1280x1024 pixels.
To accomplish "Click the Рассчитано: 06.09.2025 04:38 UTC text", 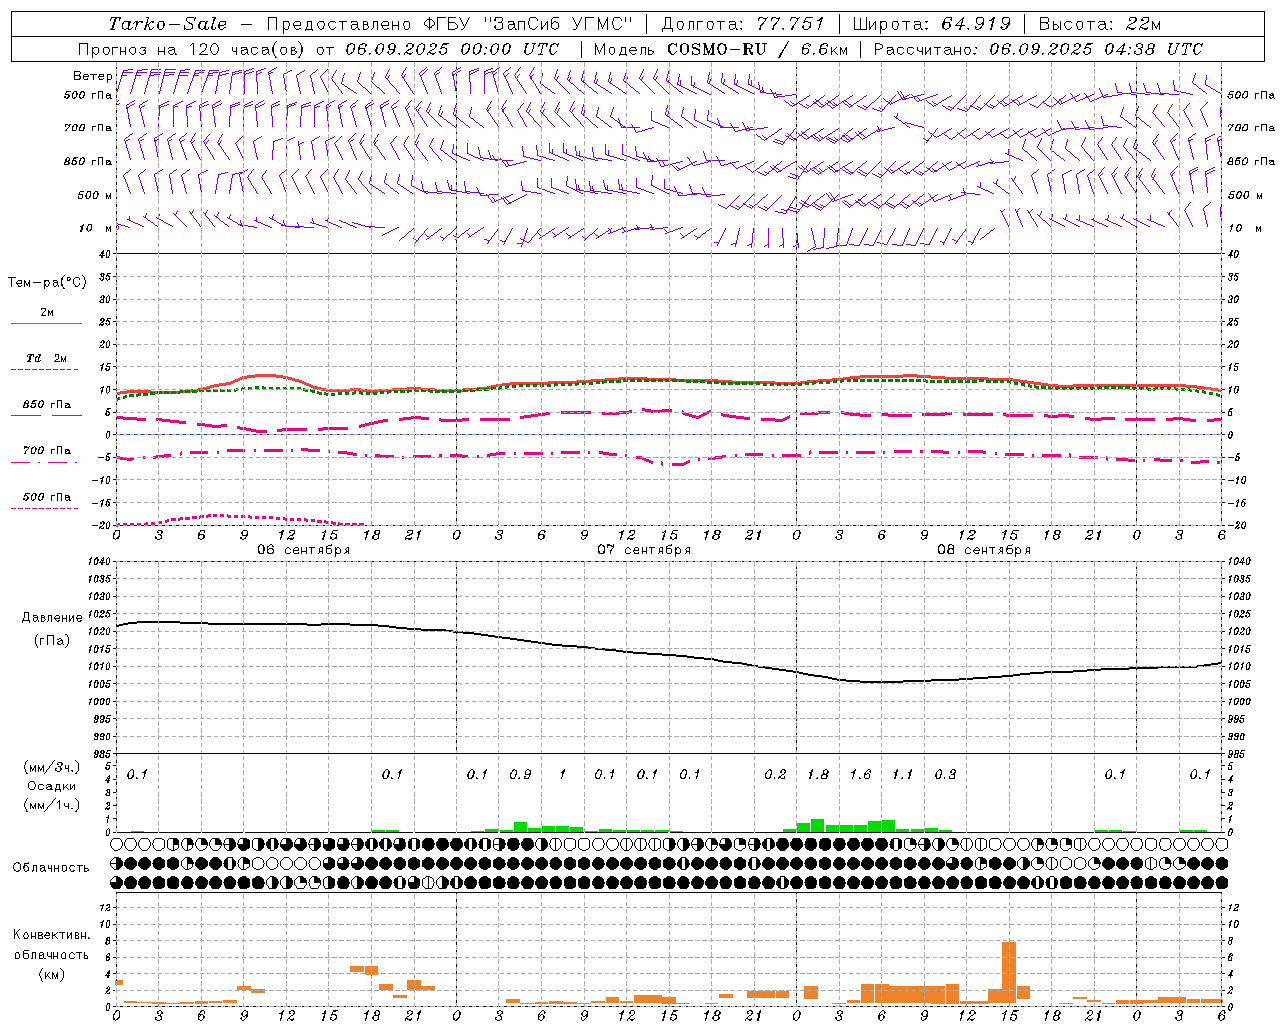I will point(1038,49).
